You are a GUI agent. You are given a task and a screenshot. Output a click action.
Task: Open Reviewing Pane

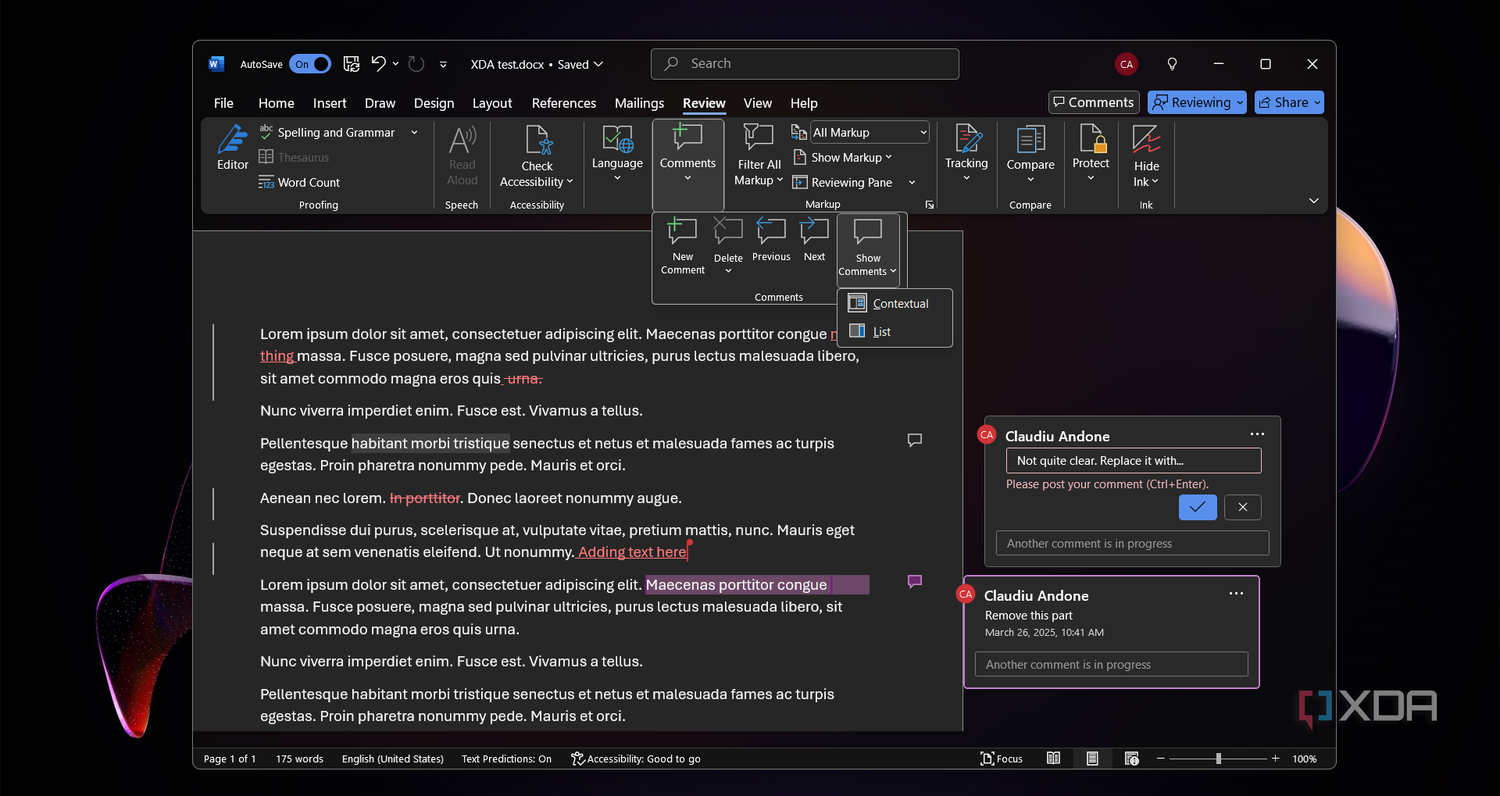point(842,182)
